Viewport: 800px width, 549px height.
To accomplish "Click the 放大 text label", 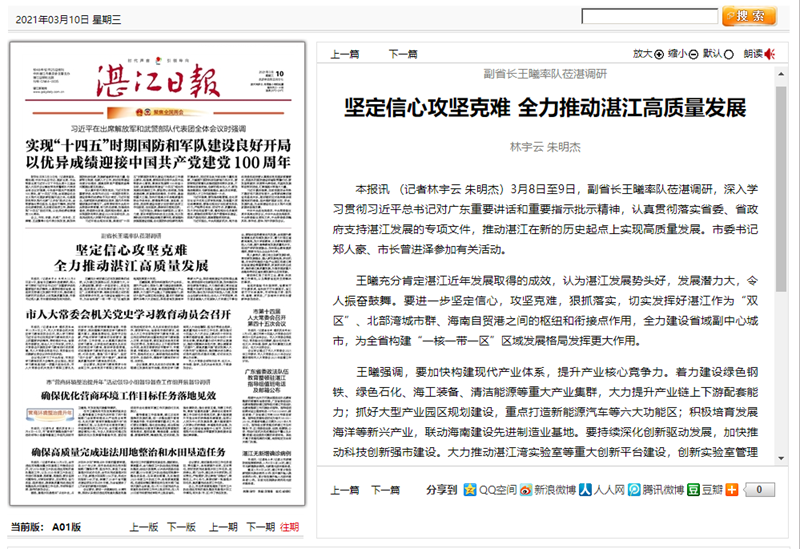I will tap(643, 54).
